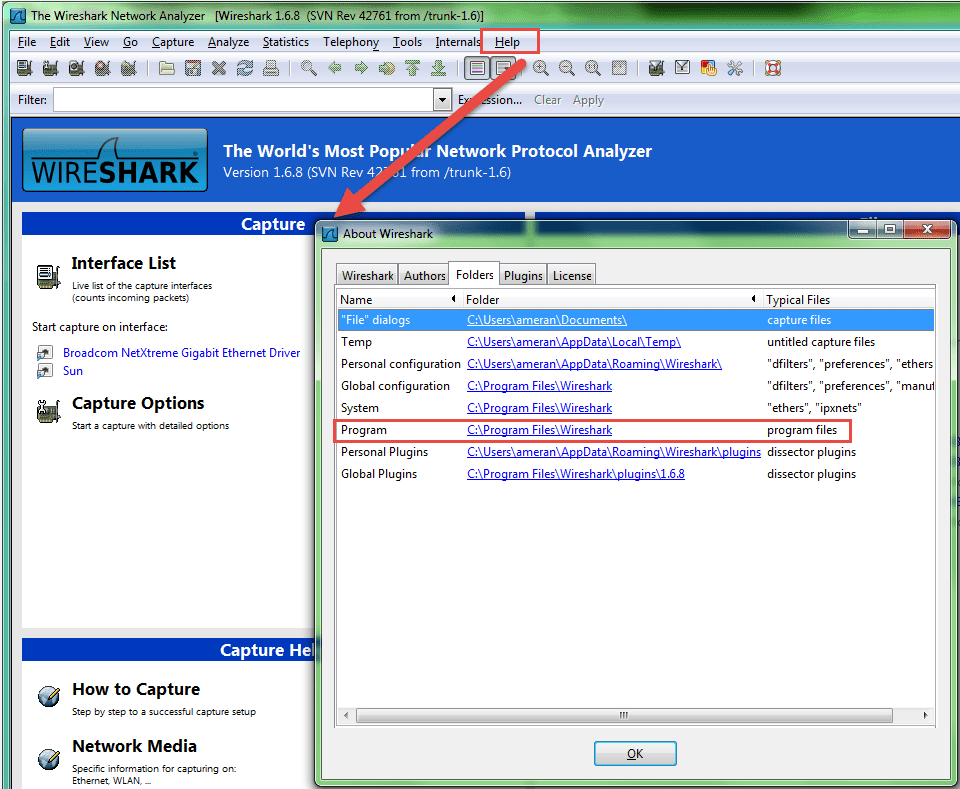Image resolution: width=960 pixels, height=789 pixels.
Task: Click the Preferences tools icon in toolbar
Action: tap(735, 68)
